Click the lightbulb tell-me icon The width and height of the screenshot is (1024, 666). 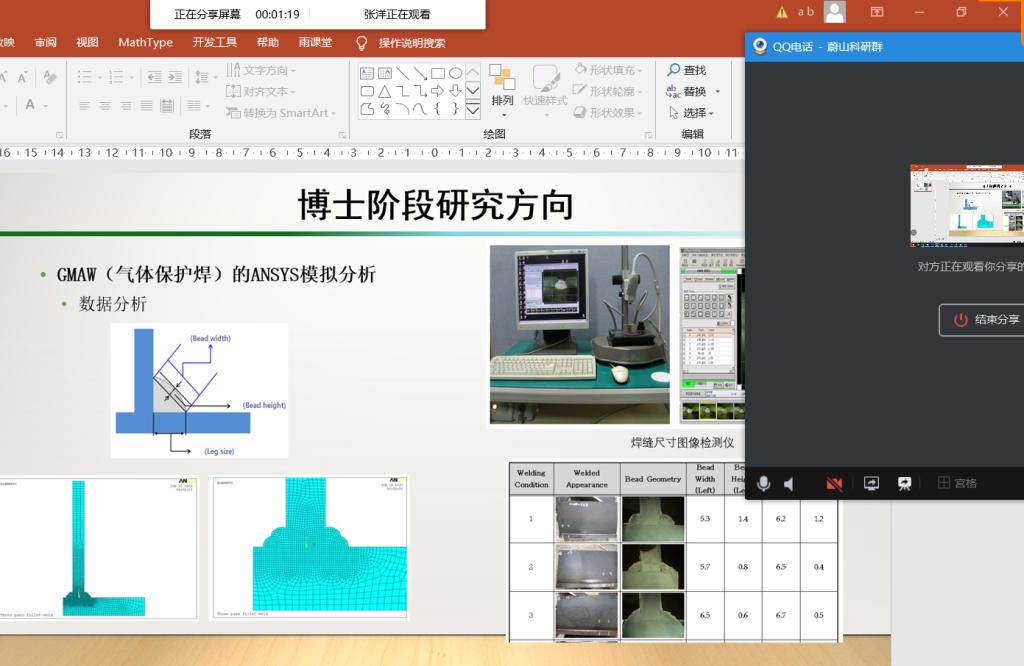pos(361,43)
